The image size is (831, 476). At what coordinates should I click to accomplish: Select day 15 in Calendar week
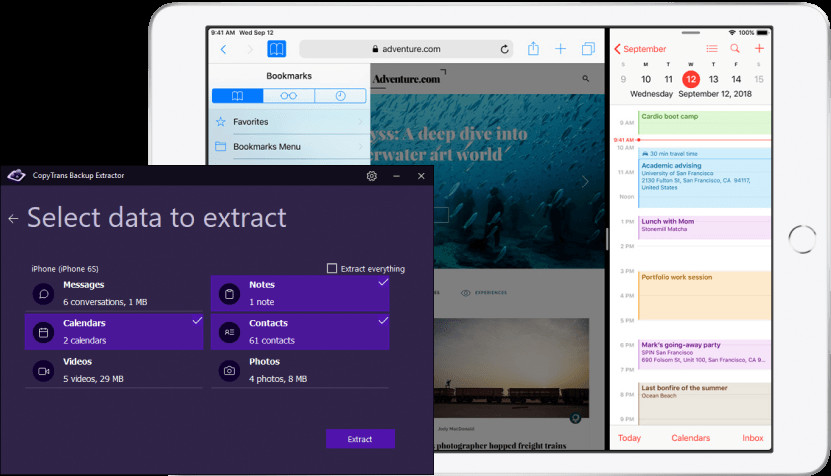[x=759, y=80]
